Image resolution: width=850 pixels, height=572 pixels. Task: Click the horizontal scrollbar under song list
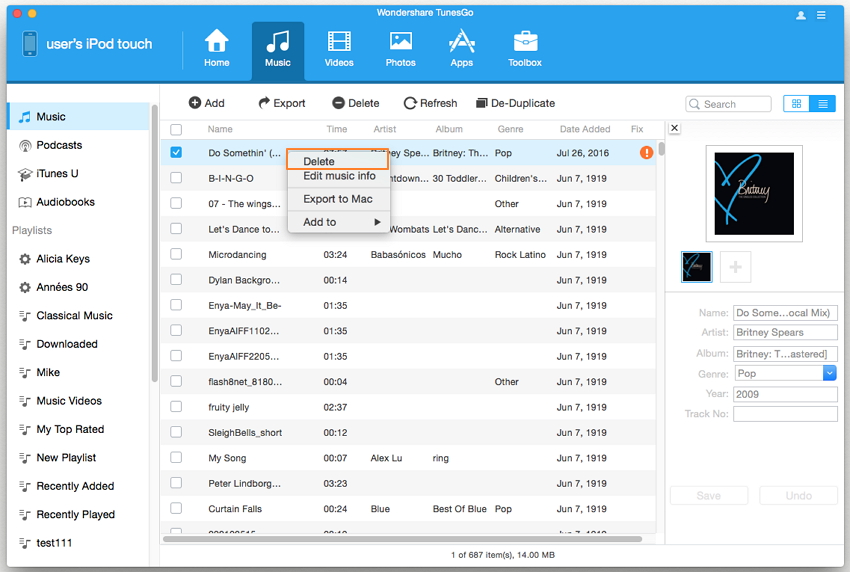coord(400,539)
